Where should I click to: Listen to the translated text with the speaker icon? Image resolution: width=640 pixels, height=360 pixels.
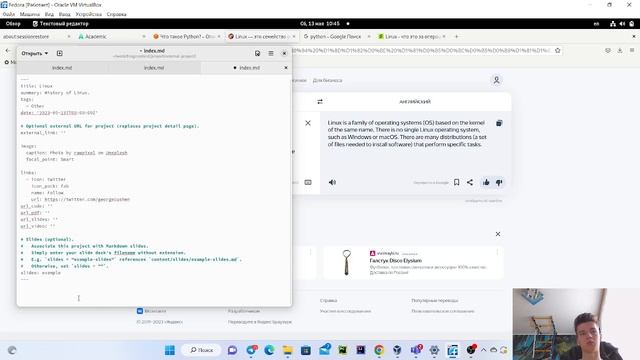[x=332, y=182]
